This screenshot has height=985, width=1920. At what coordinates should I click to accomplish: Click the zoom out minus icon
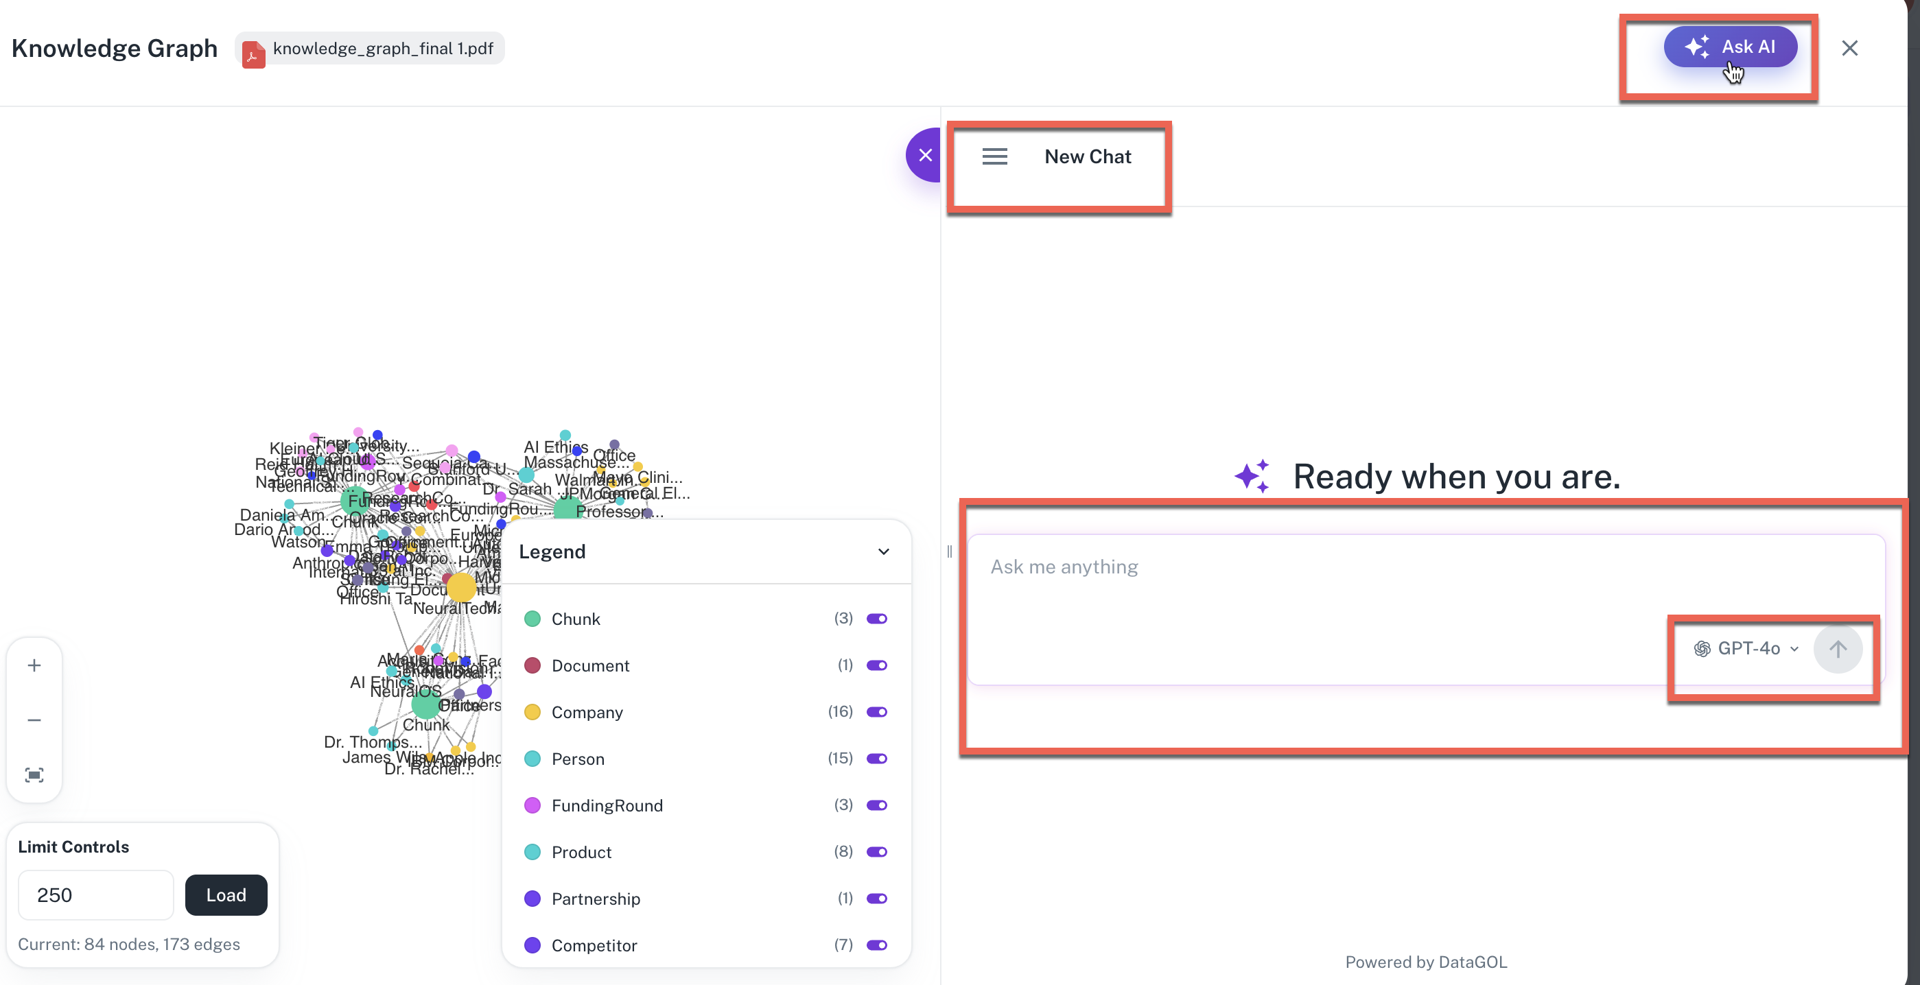(x=34, y=720)
